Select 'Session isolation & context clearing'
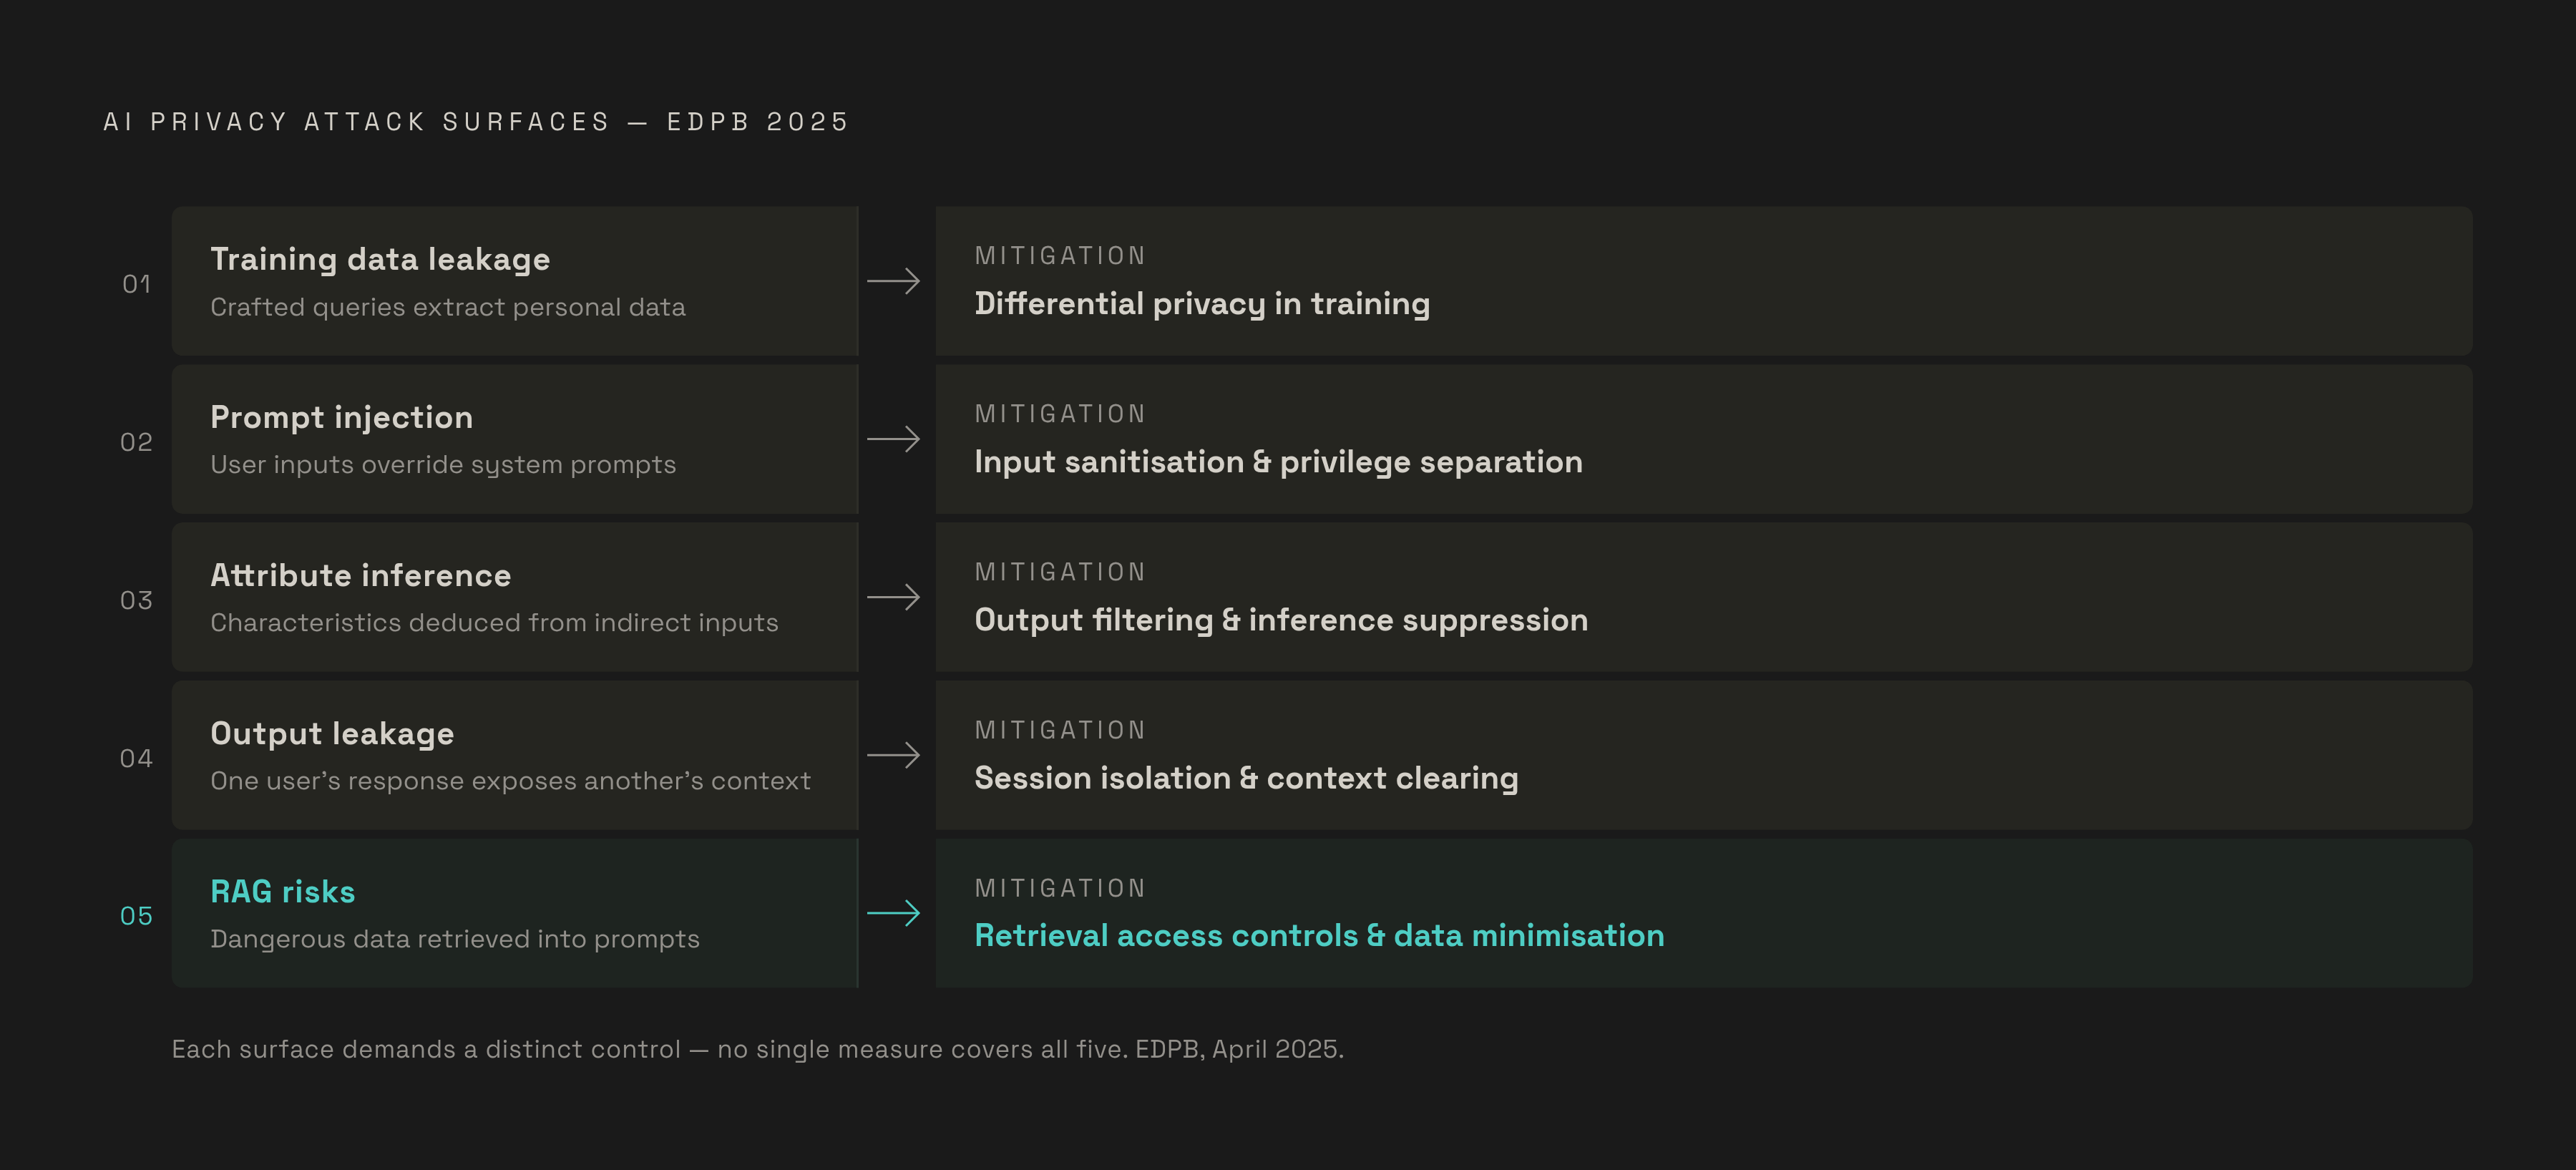This screenshot has width=2576, height=1170. (1246, 778)
